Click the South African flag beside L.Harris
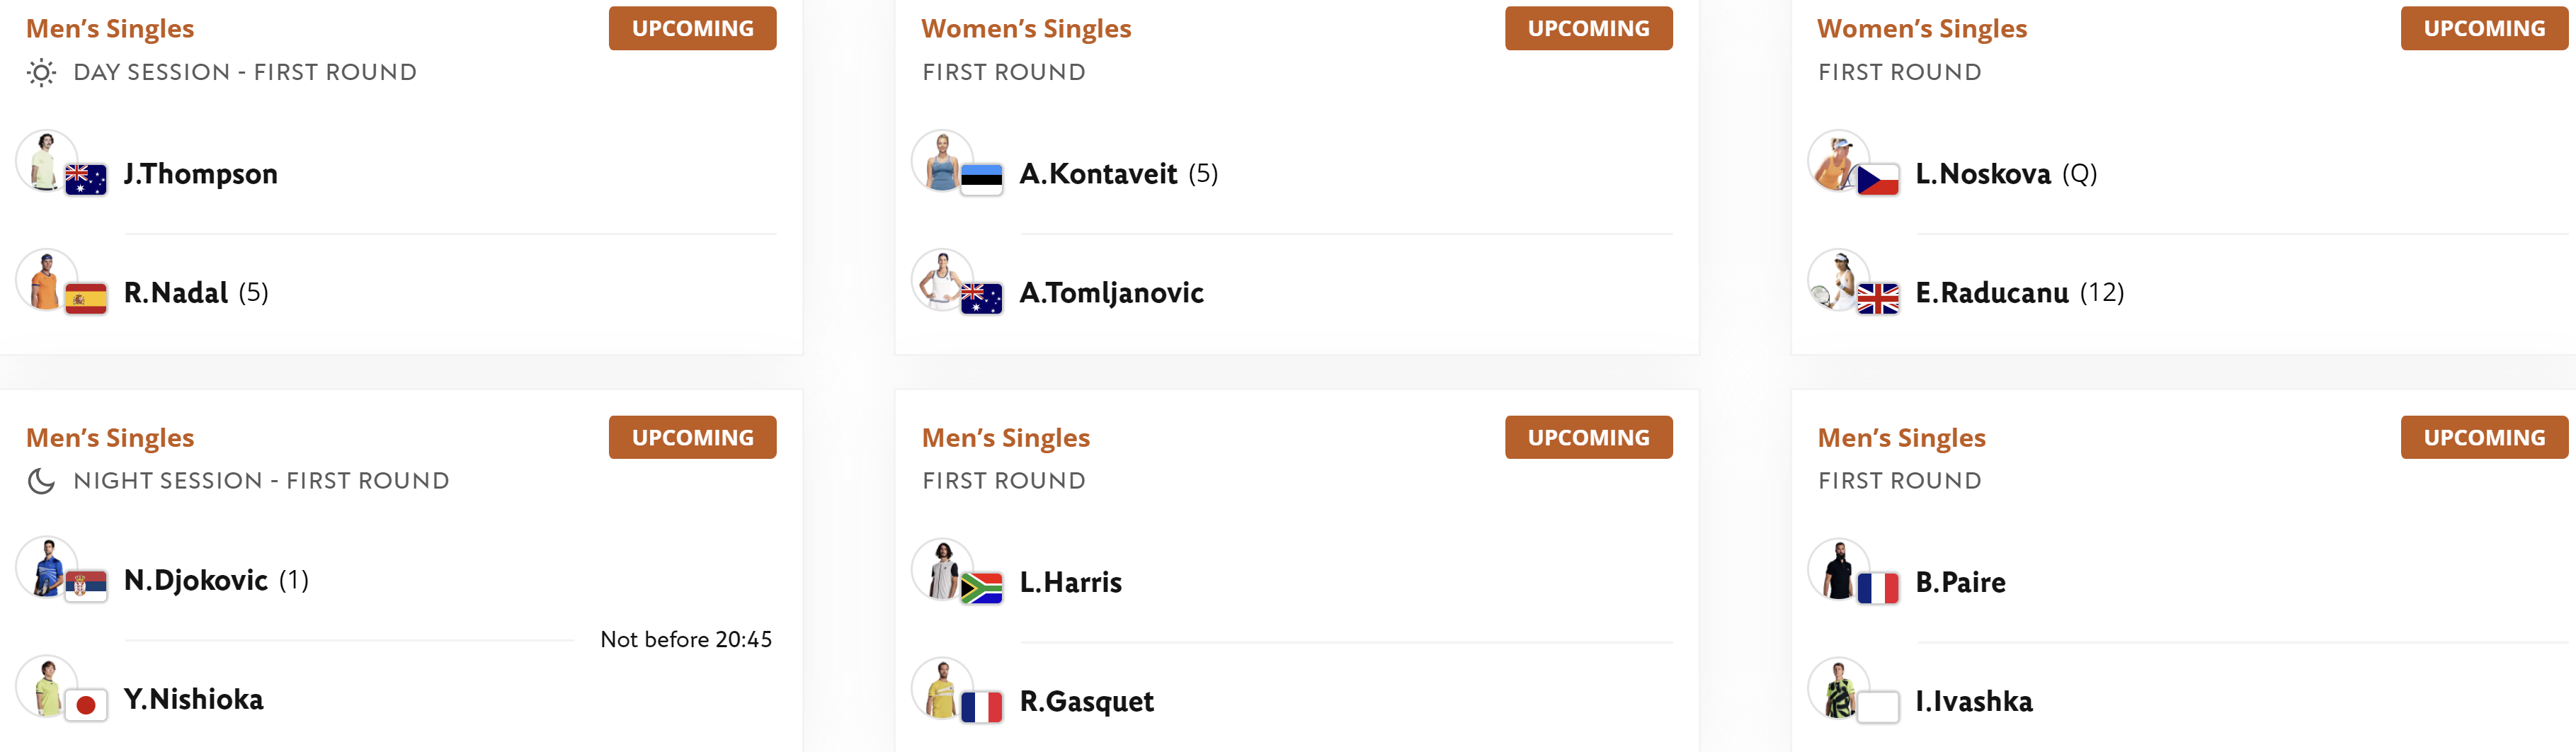The image size is (2576, 752). [981, 588]
